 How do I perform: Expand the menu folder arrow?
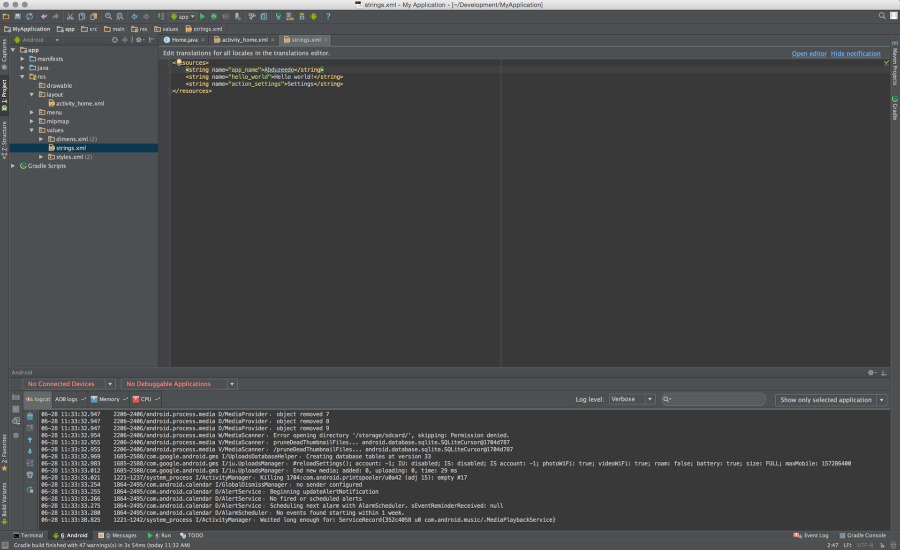32,113
